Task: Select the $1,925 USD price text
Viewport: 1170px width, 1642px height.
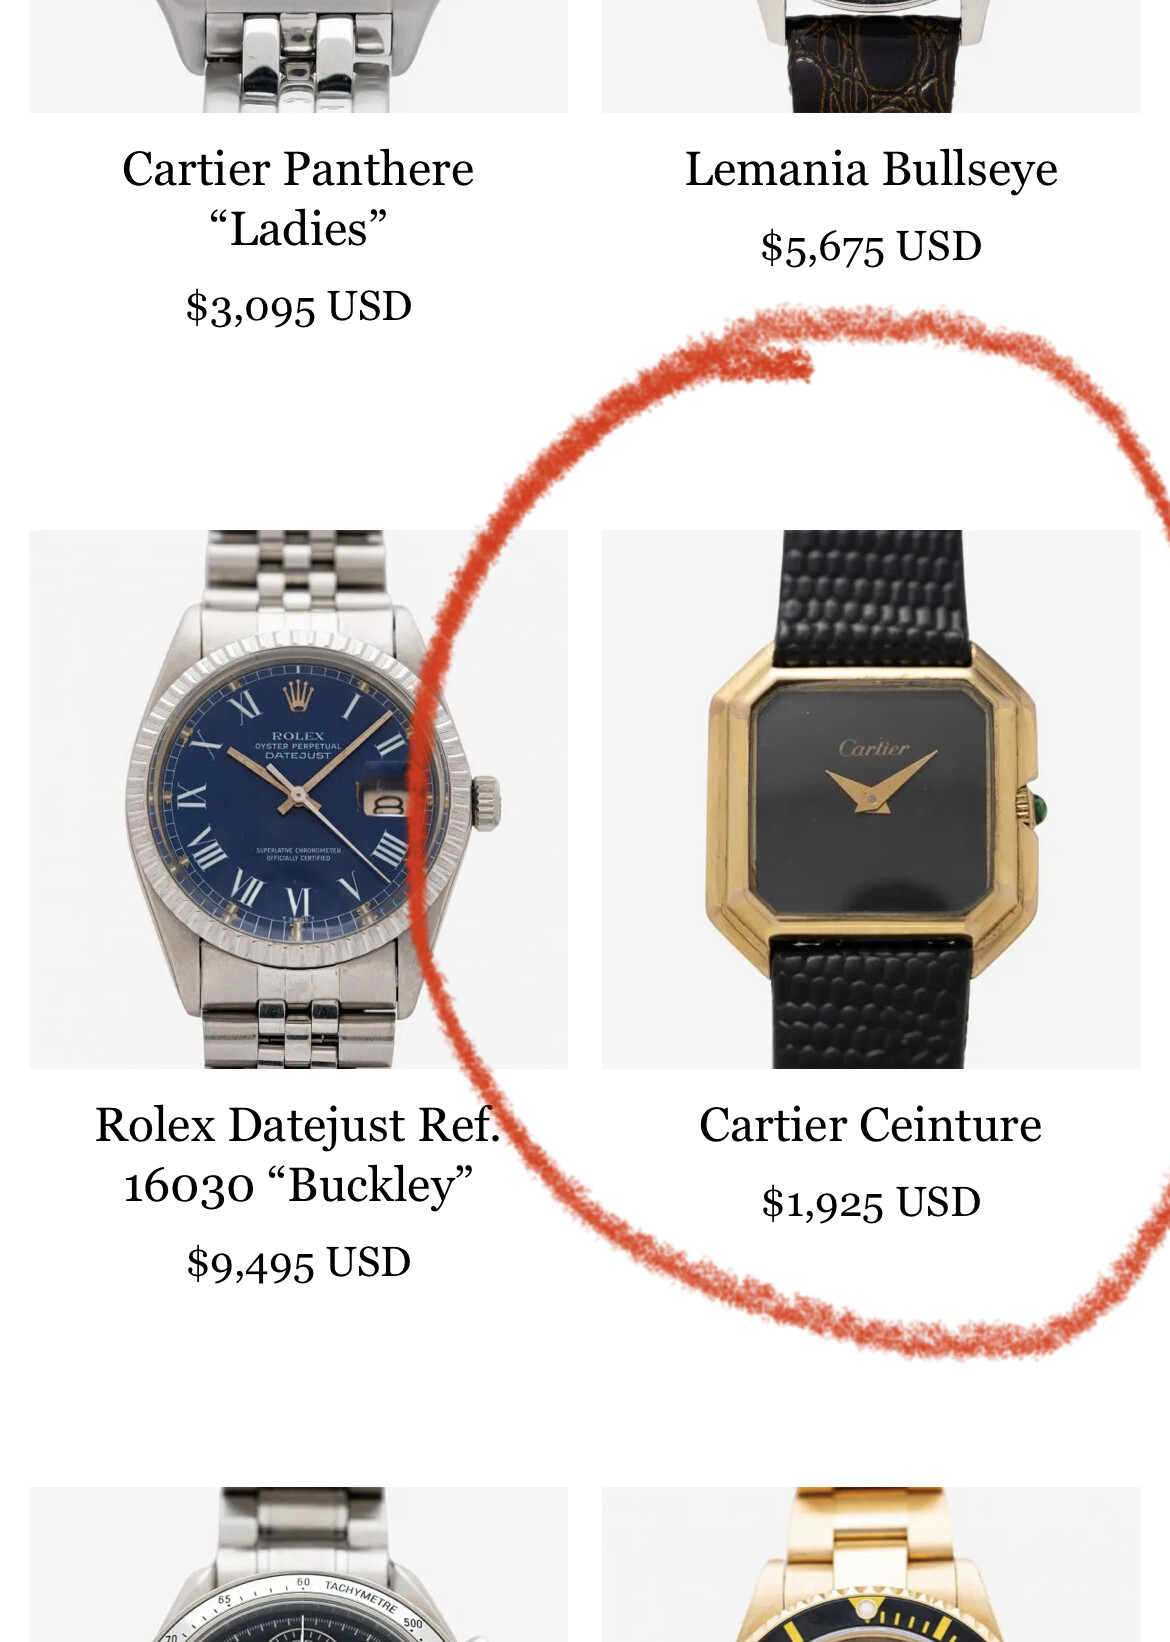Action: 871,1202
